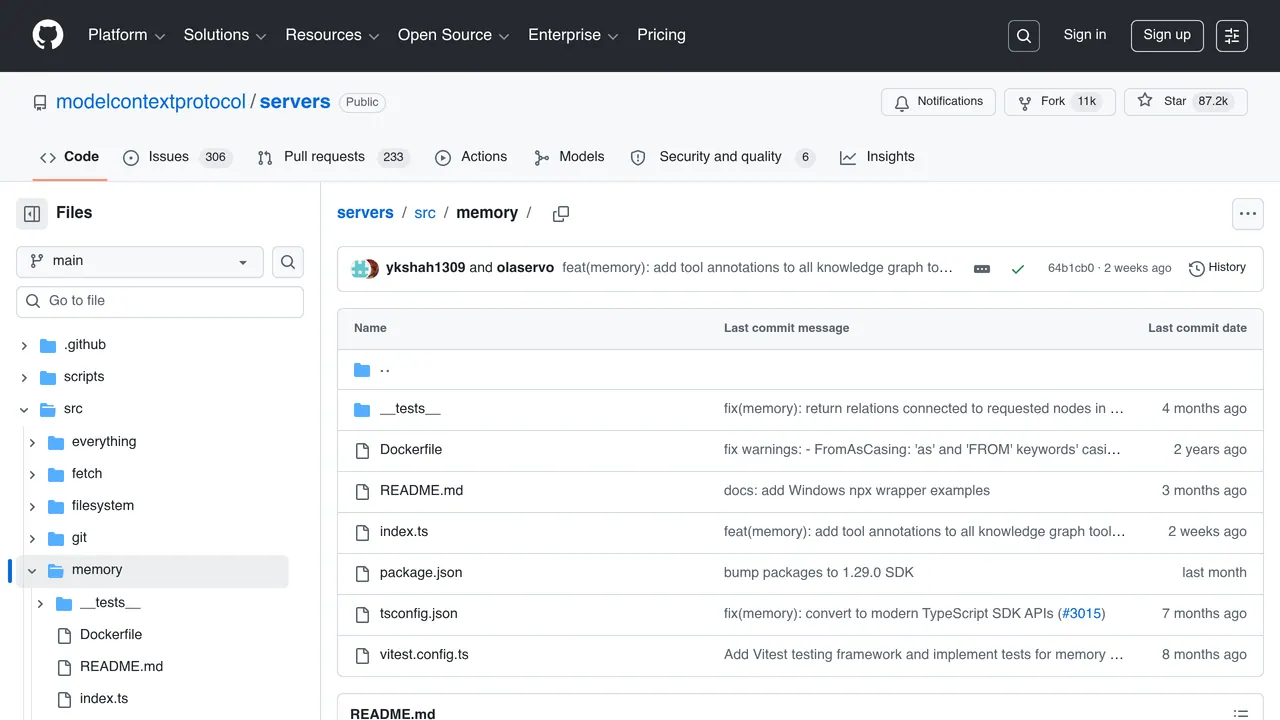The height and width of the screenshot is (720, 1280).
Task: Open servers breadcrumb link
Action: [365, 213]
